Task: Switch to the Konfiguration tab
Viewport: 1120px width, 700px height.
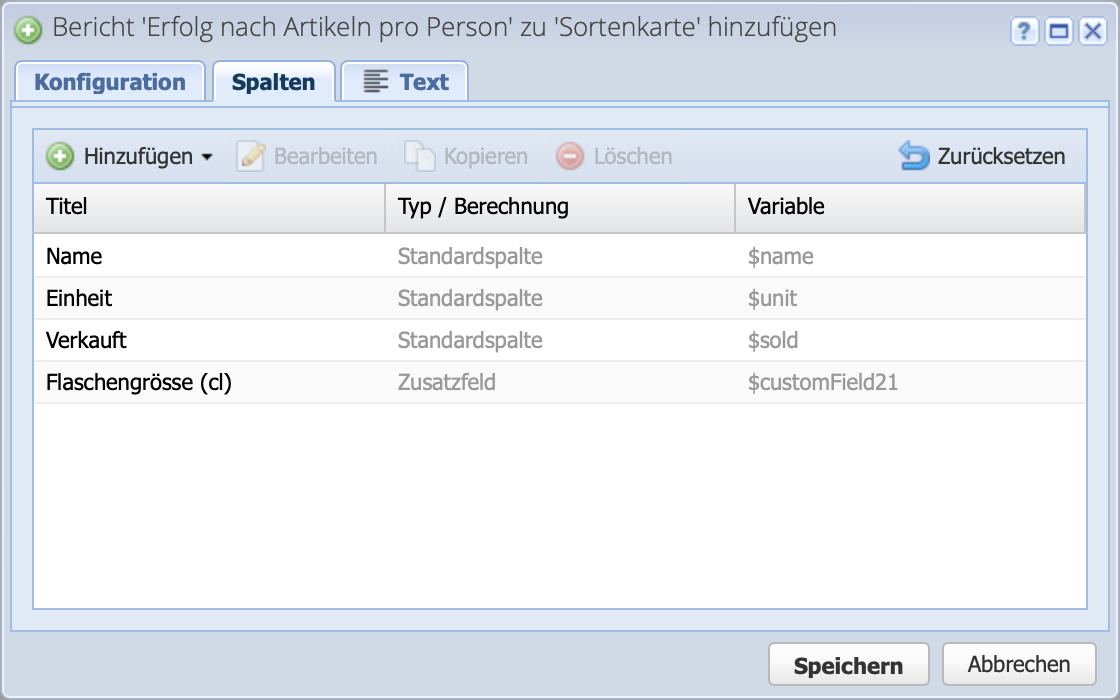Action: 110,82
